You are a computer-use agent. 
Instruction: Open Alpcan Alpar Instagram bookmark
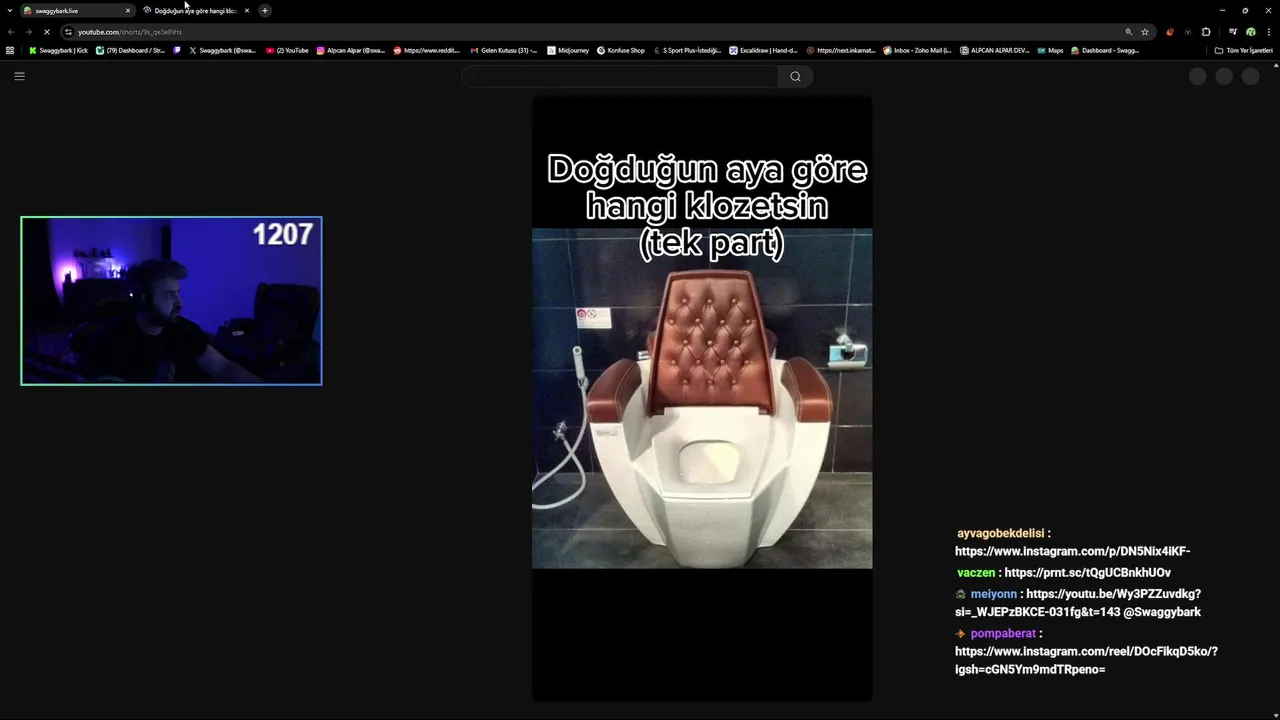(350, 50)
